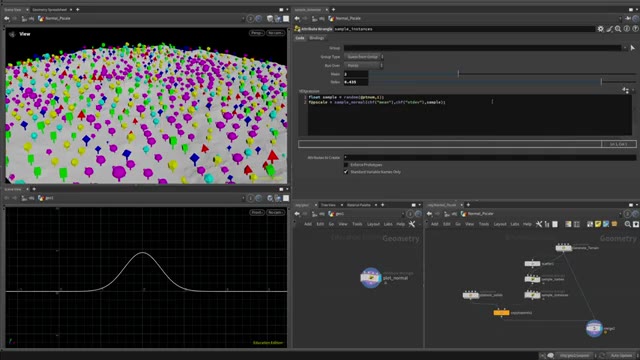Click network box icon in right network toolbar
The width and height of the screenshot is (640, 360).
[614, 224]
